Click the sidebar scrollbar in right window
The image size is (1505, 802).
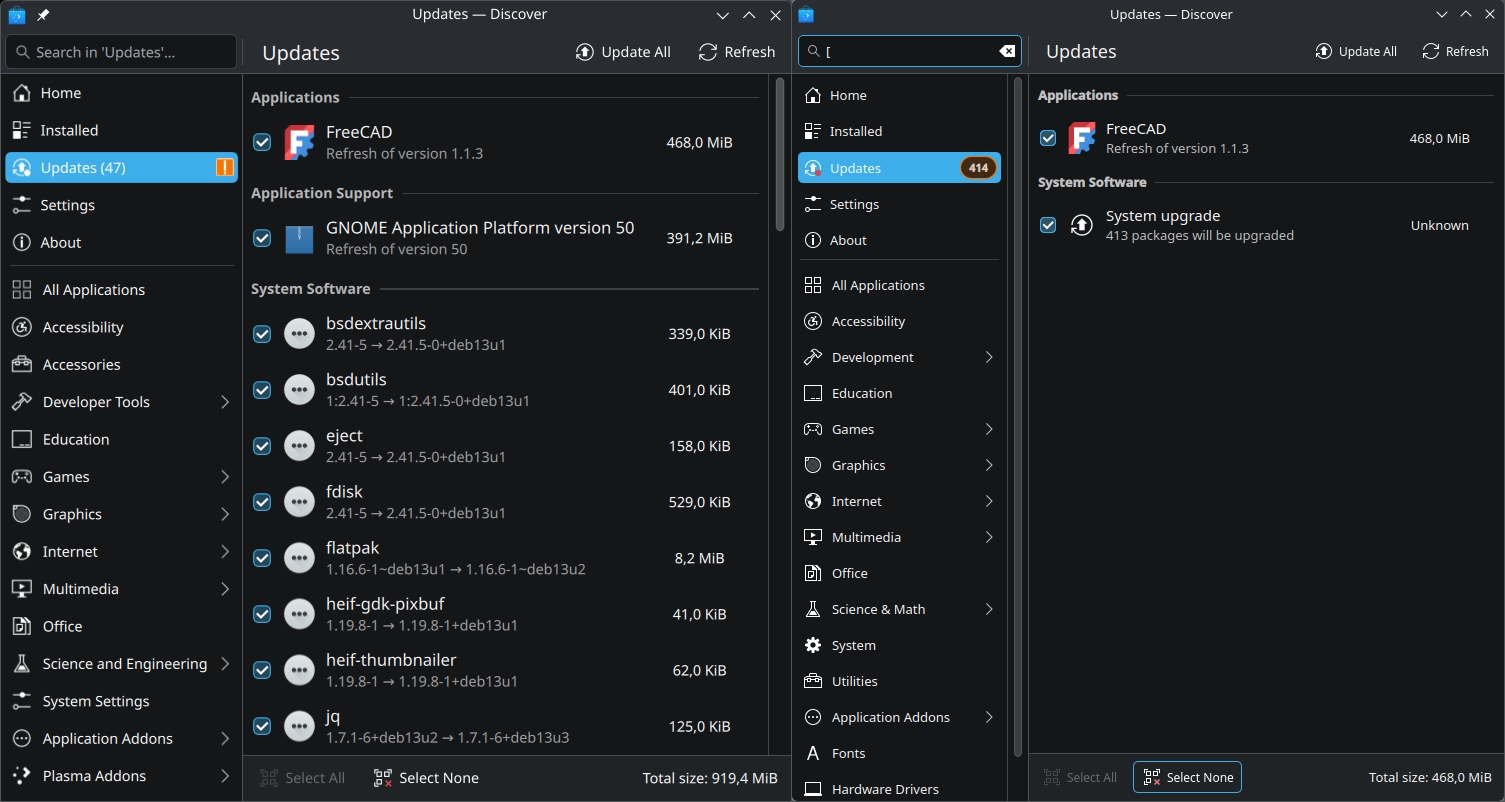tap(1019, 417)
